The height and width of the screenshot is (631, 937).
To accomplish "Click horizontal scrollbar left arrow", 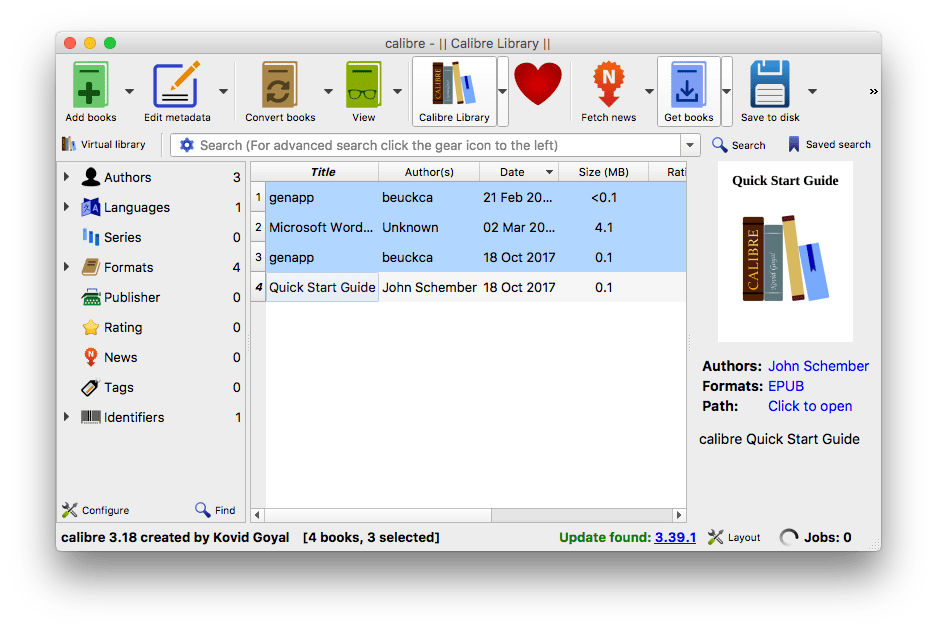I will (258, 514).
